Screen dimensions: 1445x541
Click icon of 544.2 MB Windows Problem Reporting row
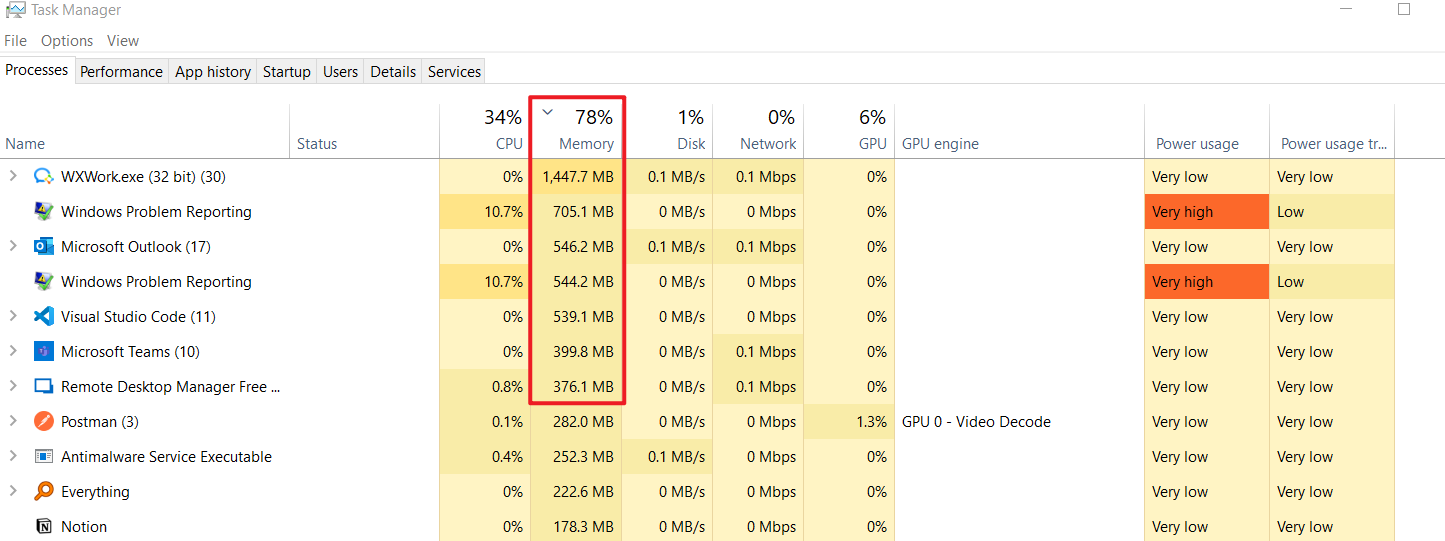coord(43,282)
